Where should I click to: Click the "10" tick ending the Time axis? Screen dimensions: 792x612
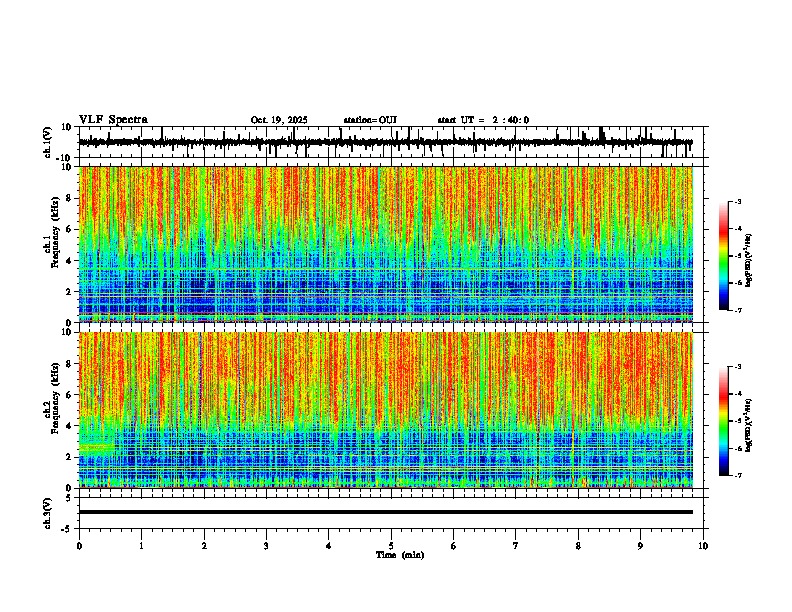click(703, 546)
